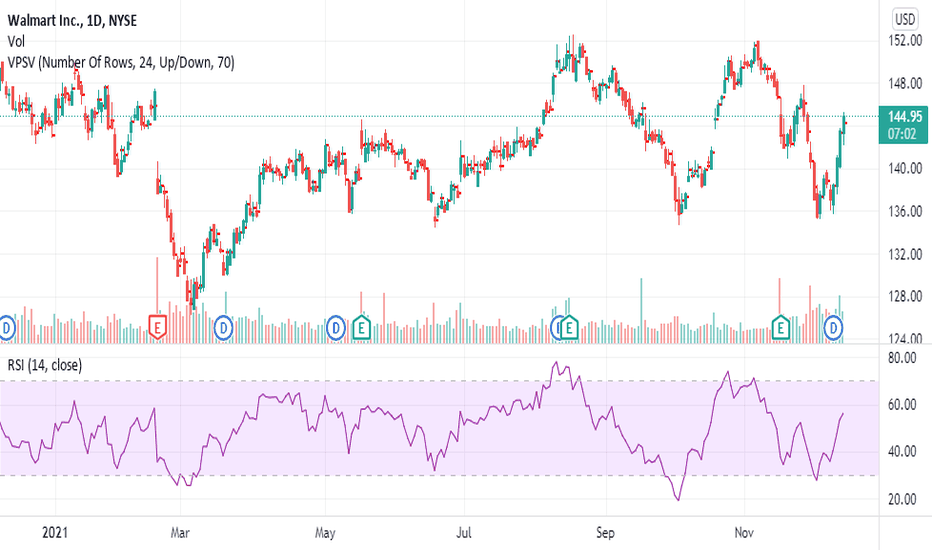Click the green E earnings marker in November
This screenshot has height=550, width=932.
point(780,327)
